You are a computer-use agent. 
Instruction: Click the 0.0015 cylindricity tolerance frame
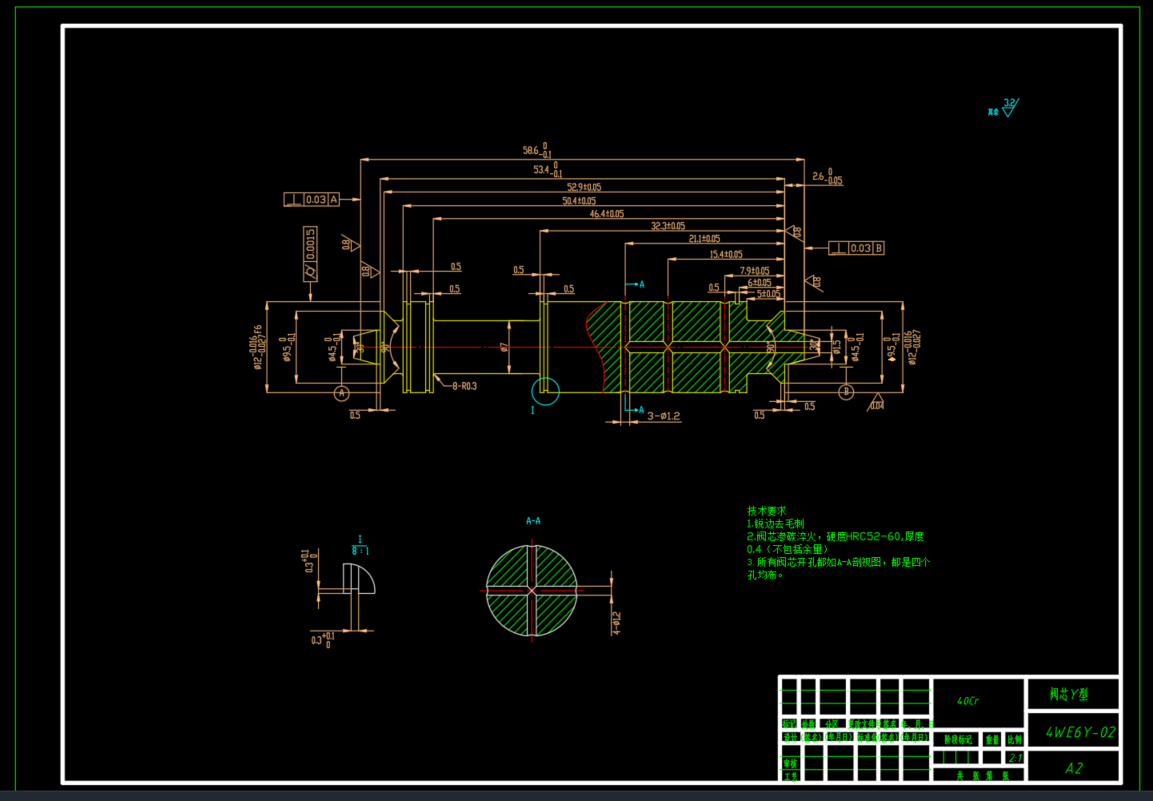coord(310,254)
